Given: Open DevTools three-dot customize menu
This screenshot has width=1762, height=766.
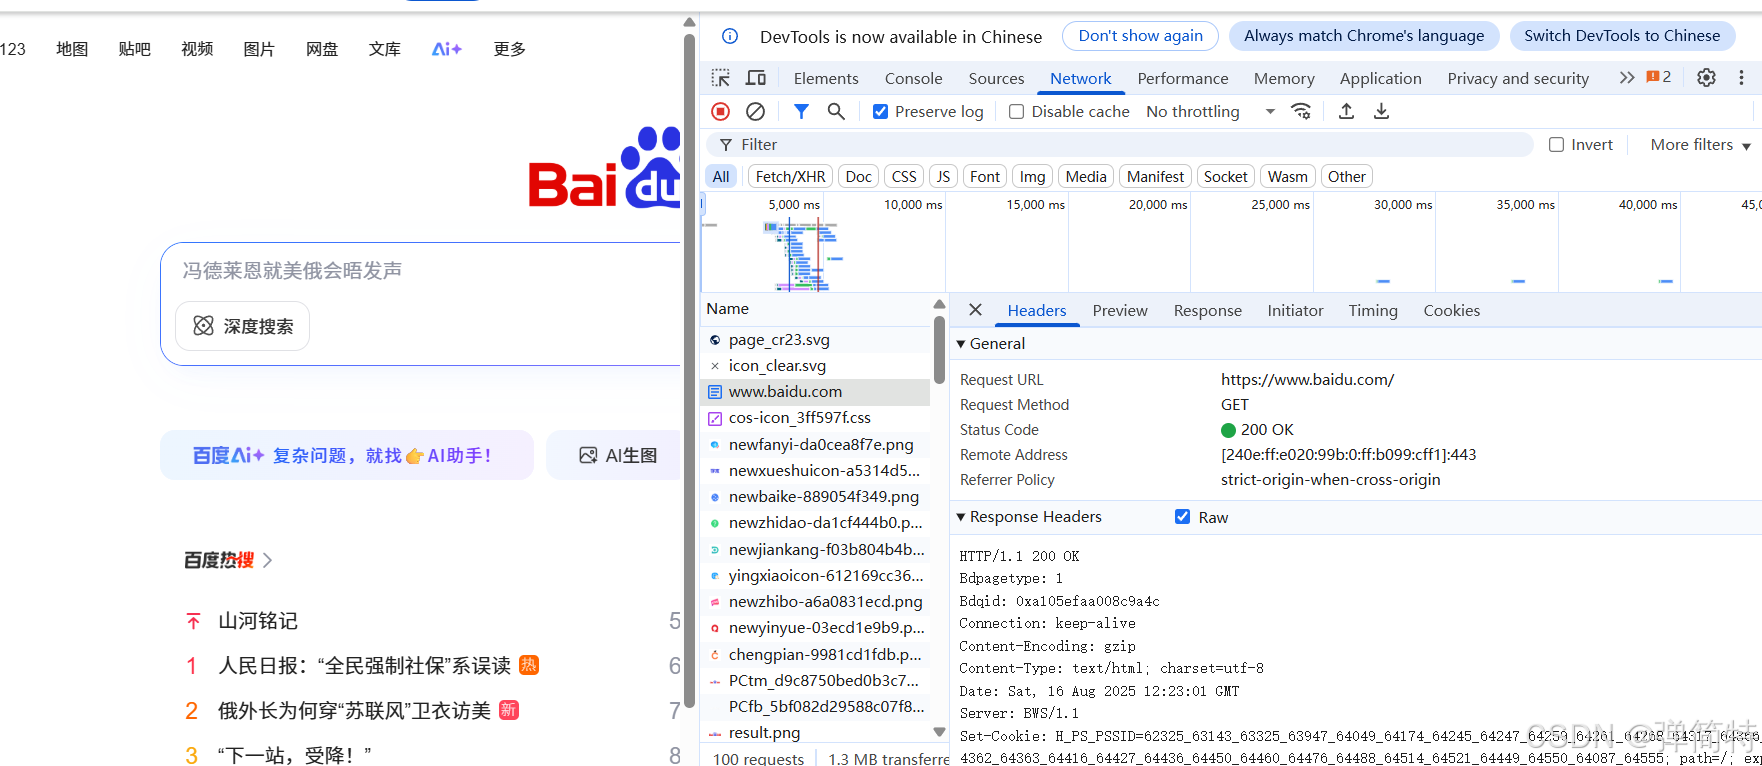Looking at the screenshot, I should [x=1741, y=78].
